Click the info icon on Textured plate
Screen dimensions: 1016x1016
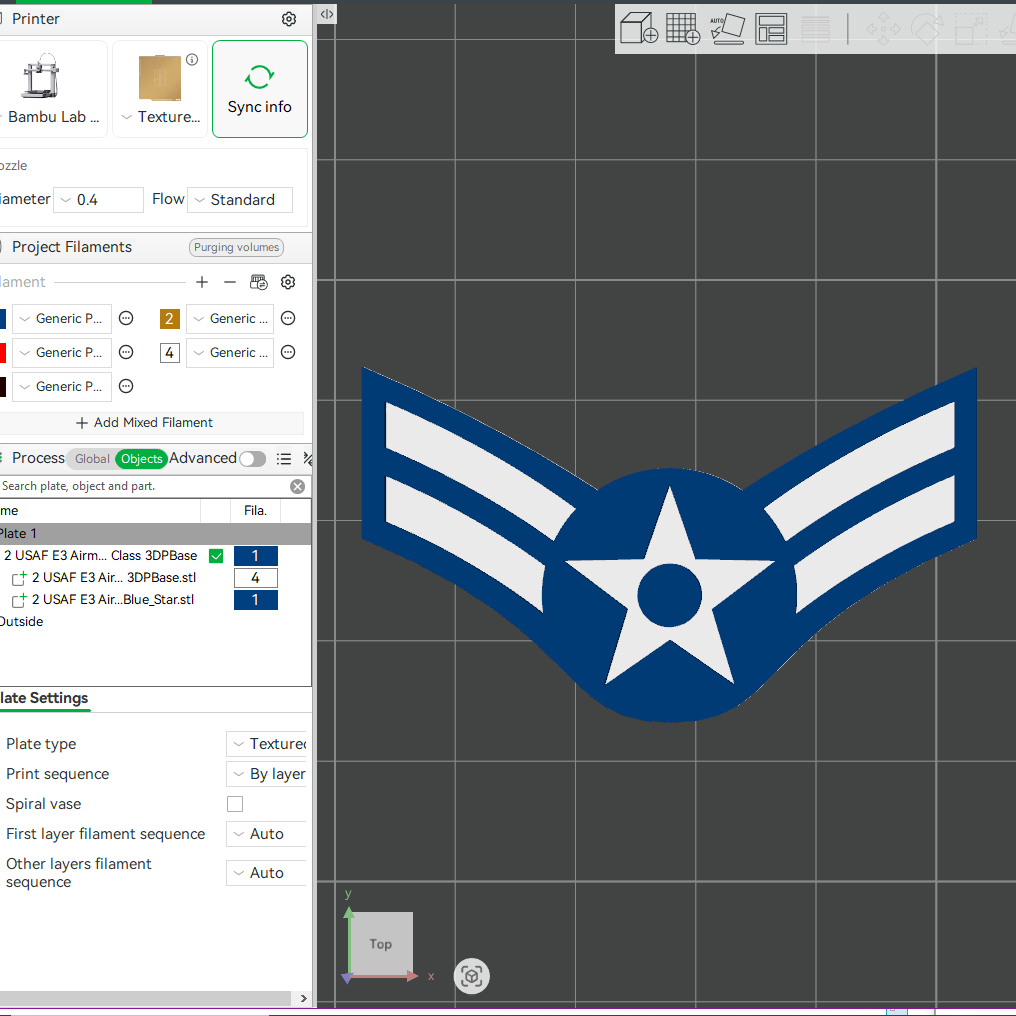click(x=192, y=60)
